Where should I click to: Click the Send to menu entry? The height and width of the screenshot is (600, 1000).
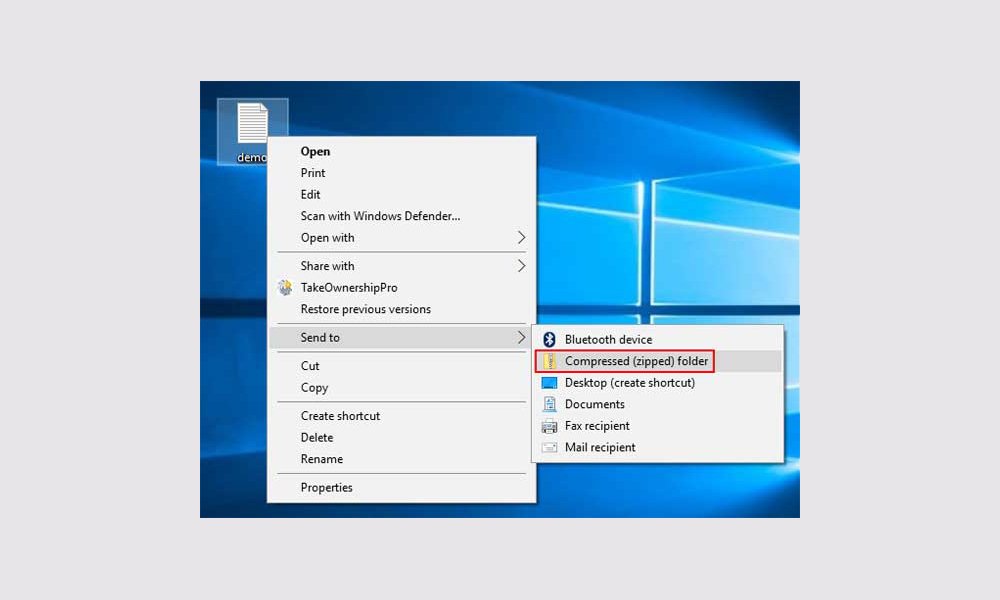(401, 337)
